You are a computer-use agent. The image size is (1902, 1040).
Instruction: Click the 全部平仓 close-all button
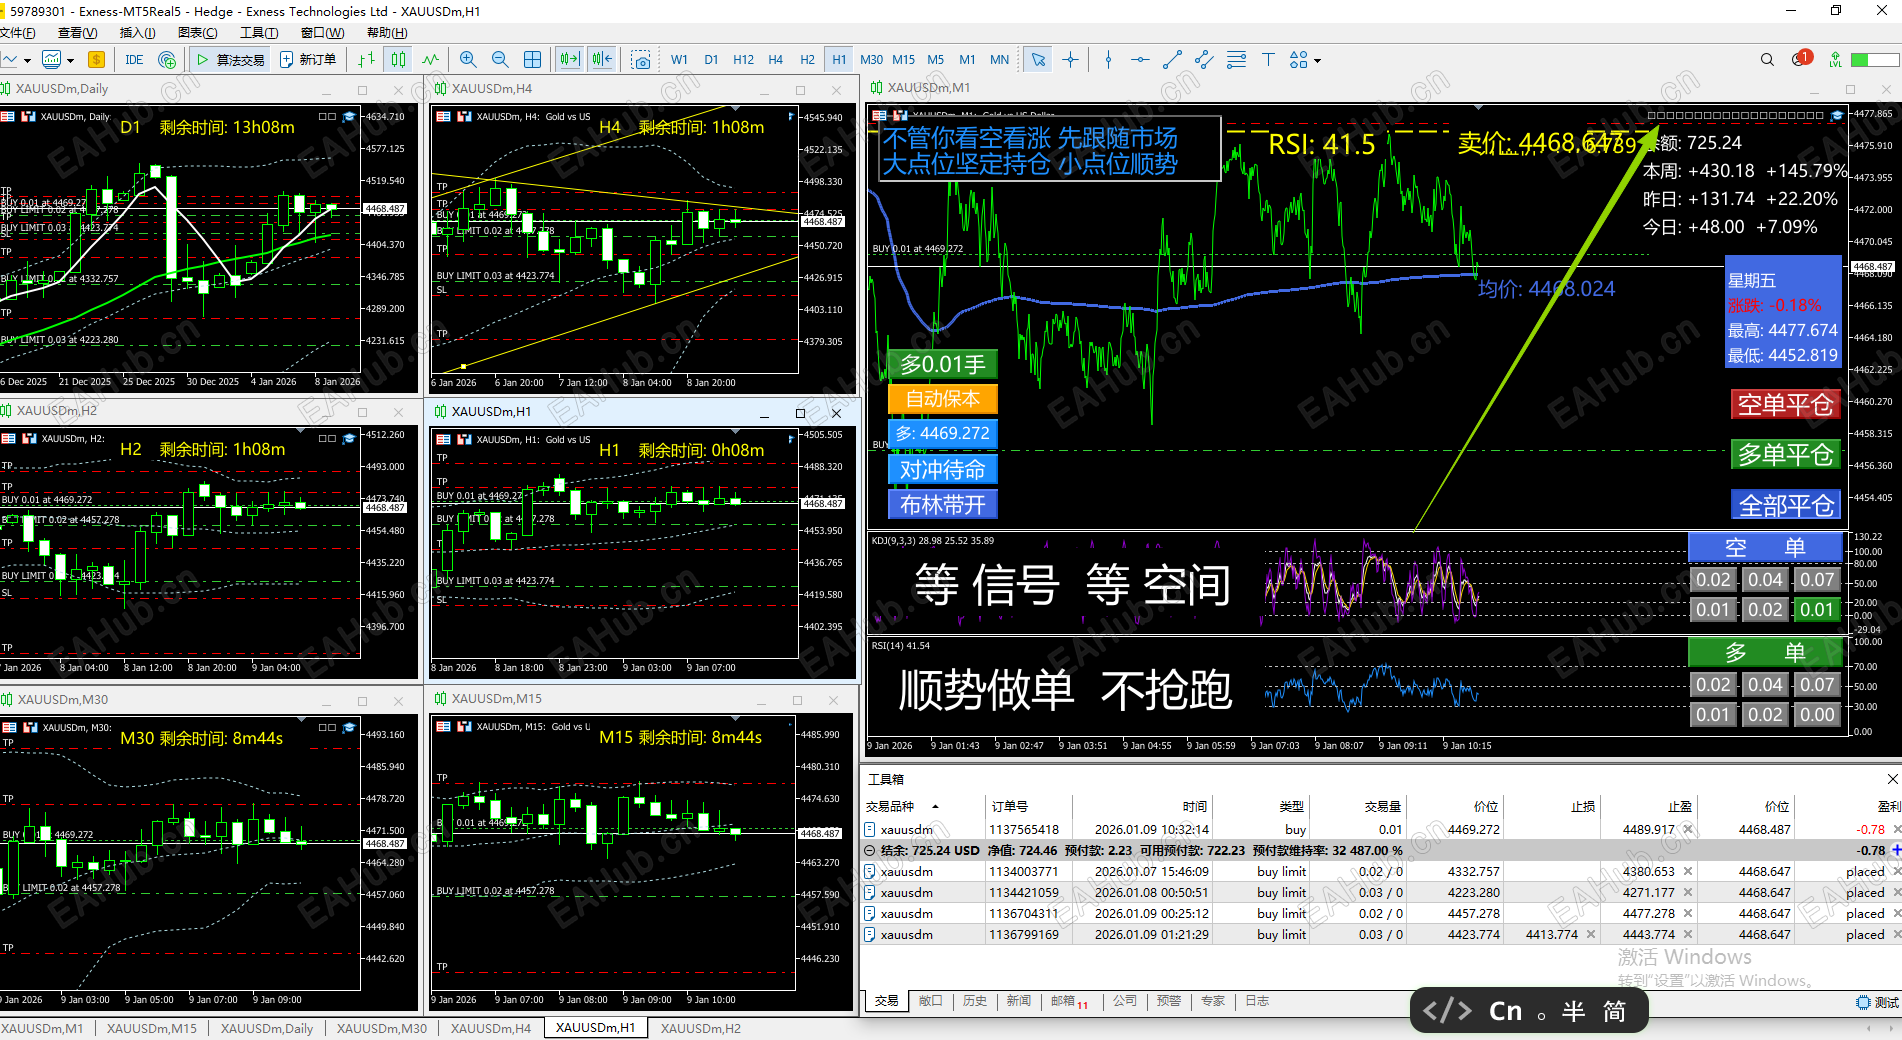point(1786,505)
